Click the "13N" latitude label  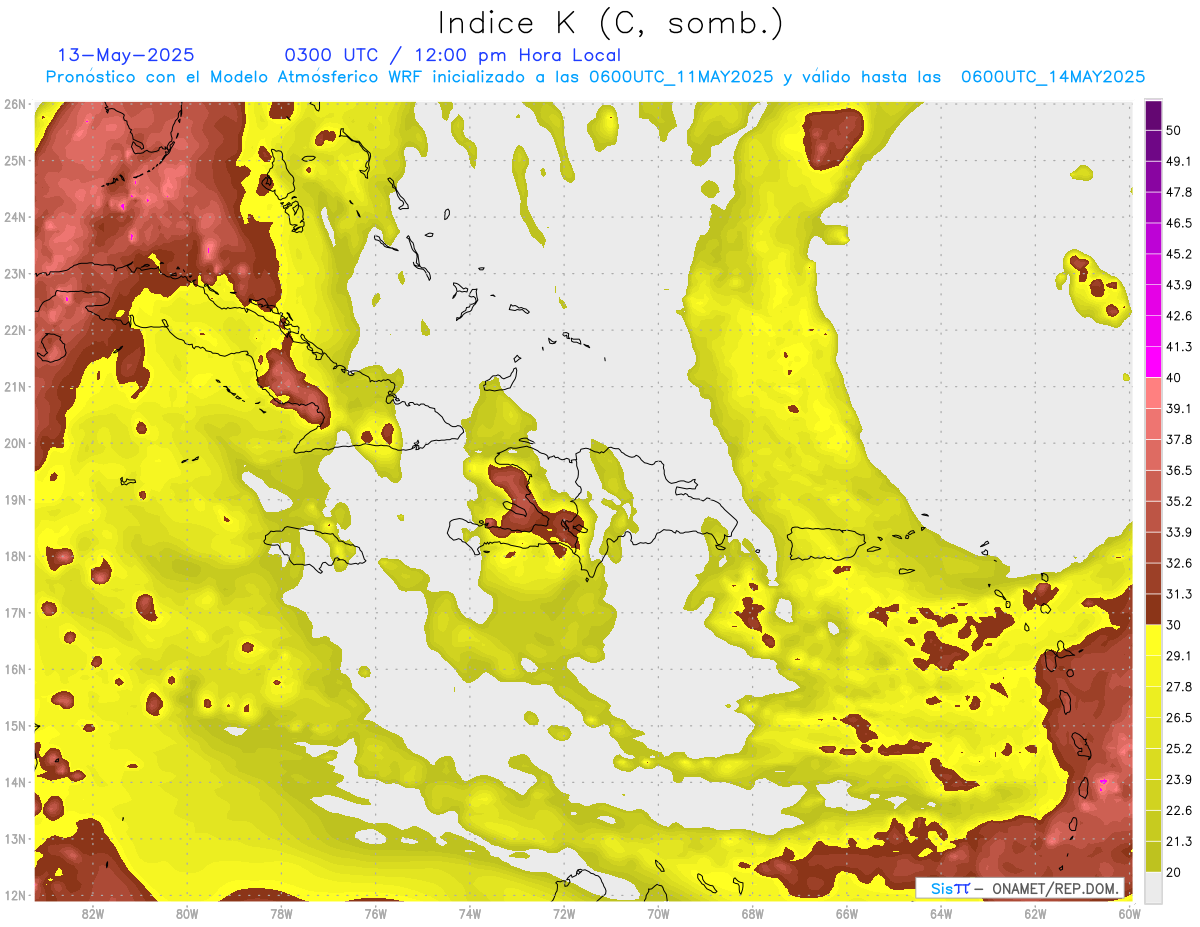(x=14, y=838)
